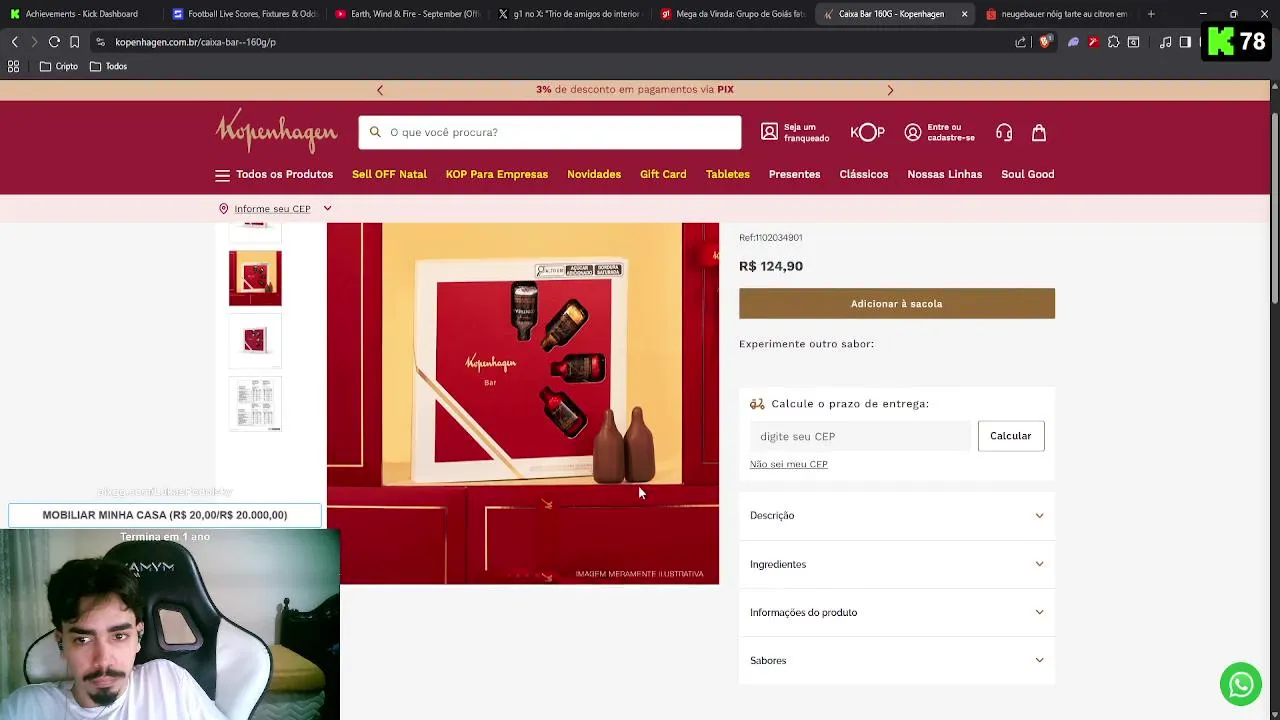Open the shopping bag icon
Screen dimensions: 1280x720
click(1039, 132)
